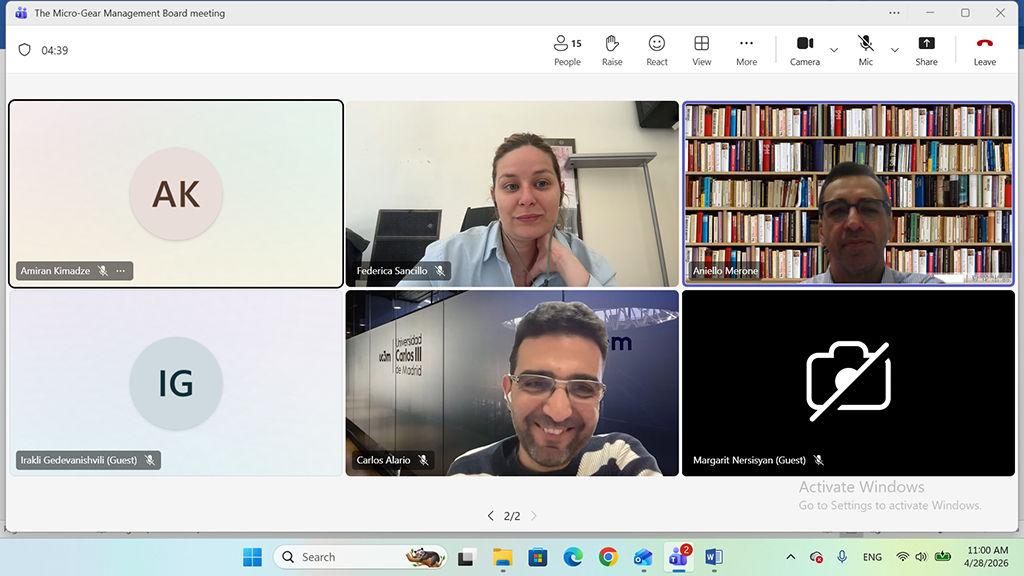Click the shield security icon near timer

[x=25, y=50]
